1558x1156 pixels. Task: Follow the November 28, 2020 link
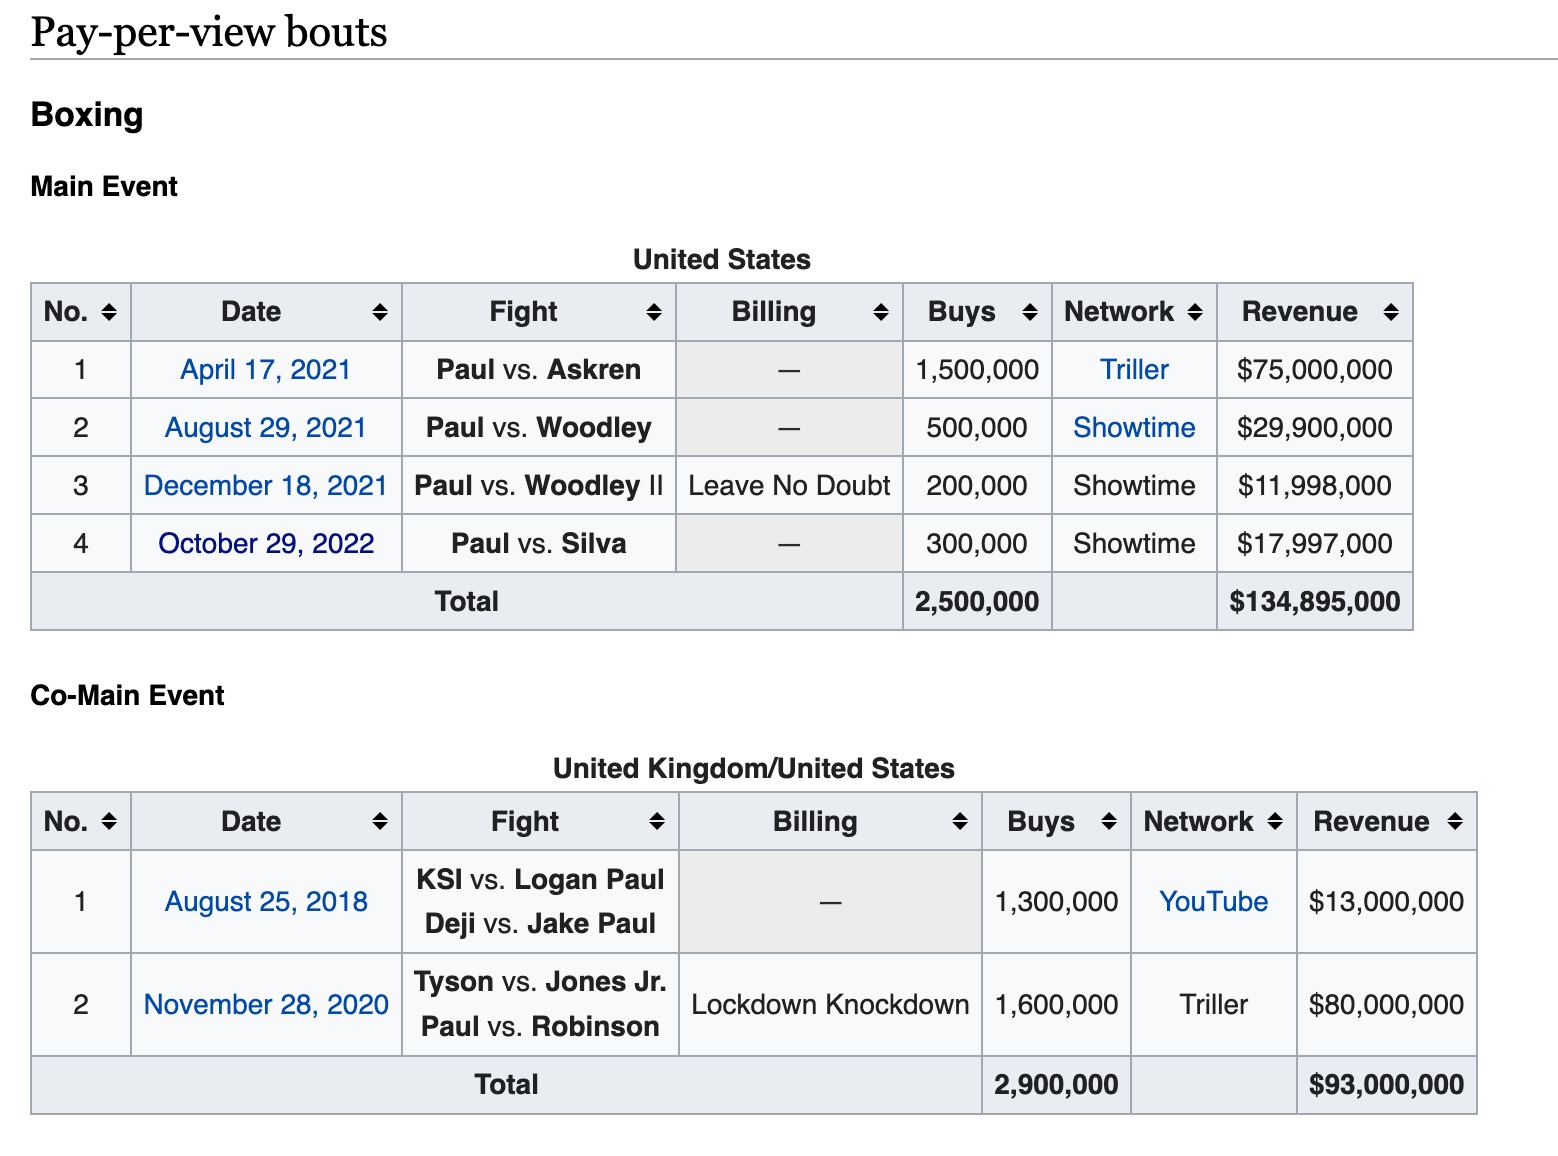(266, 1005)
